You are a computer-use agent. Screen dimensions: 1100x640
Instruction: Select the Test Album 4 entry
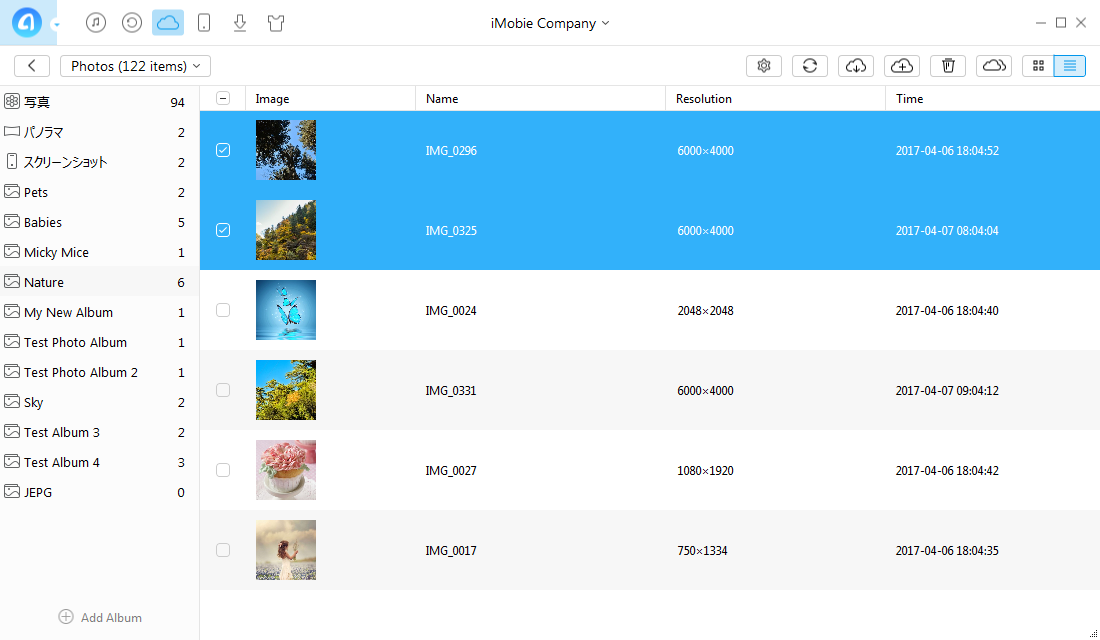tap(100, 462)
